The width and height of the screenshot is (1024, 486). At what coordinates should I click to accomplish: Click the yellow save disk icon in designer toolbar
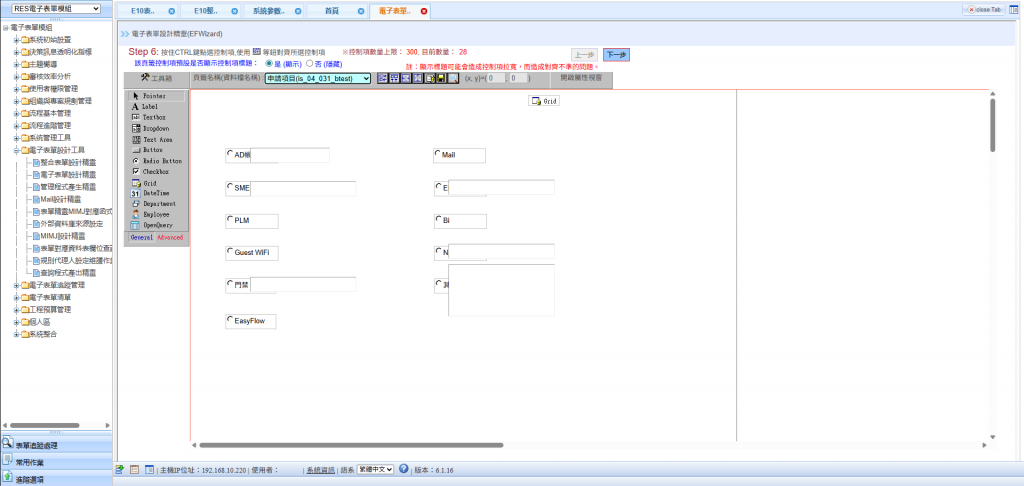(x=441, y=78)
